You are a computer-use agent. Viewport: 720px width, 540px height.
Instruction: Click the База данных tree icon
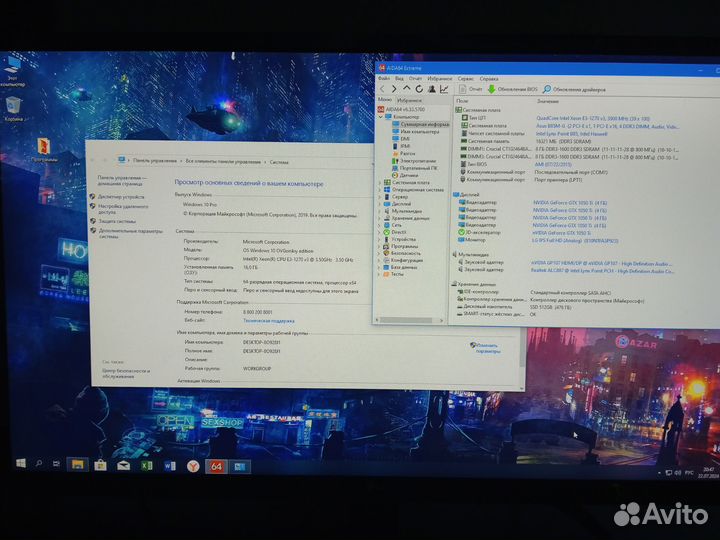tap(387, 267)
